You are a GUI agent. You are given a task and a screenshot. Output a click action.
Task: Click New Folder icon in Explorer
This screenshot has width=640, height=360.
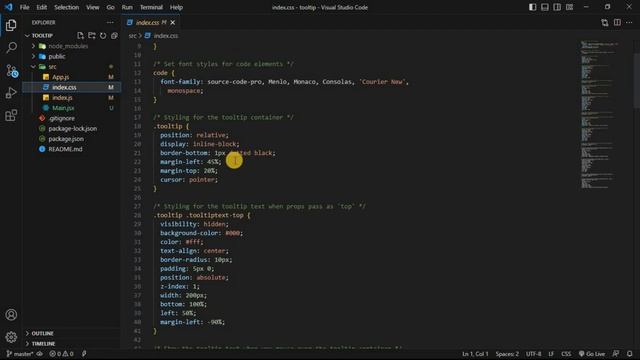92,36
